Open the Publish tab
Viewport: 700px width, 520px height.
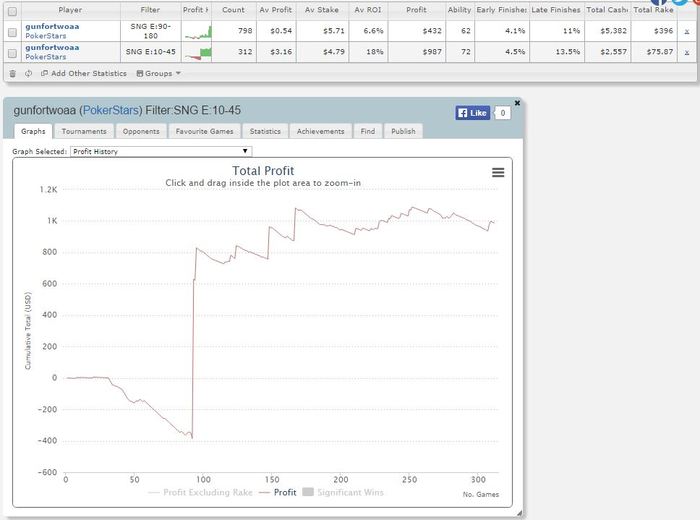403,131
